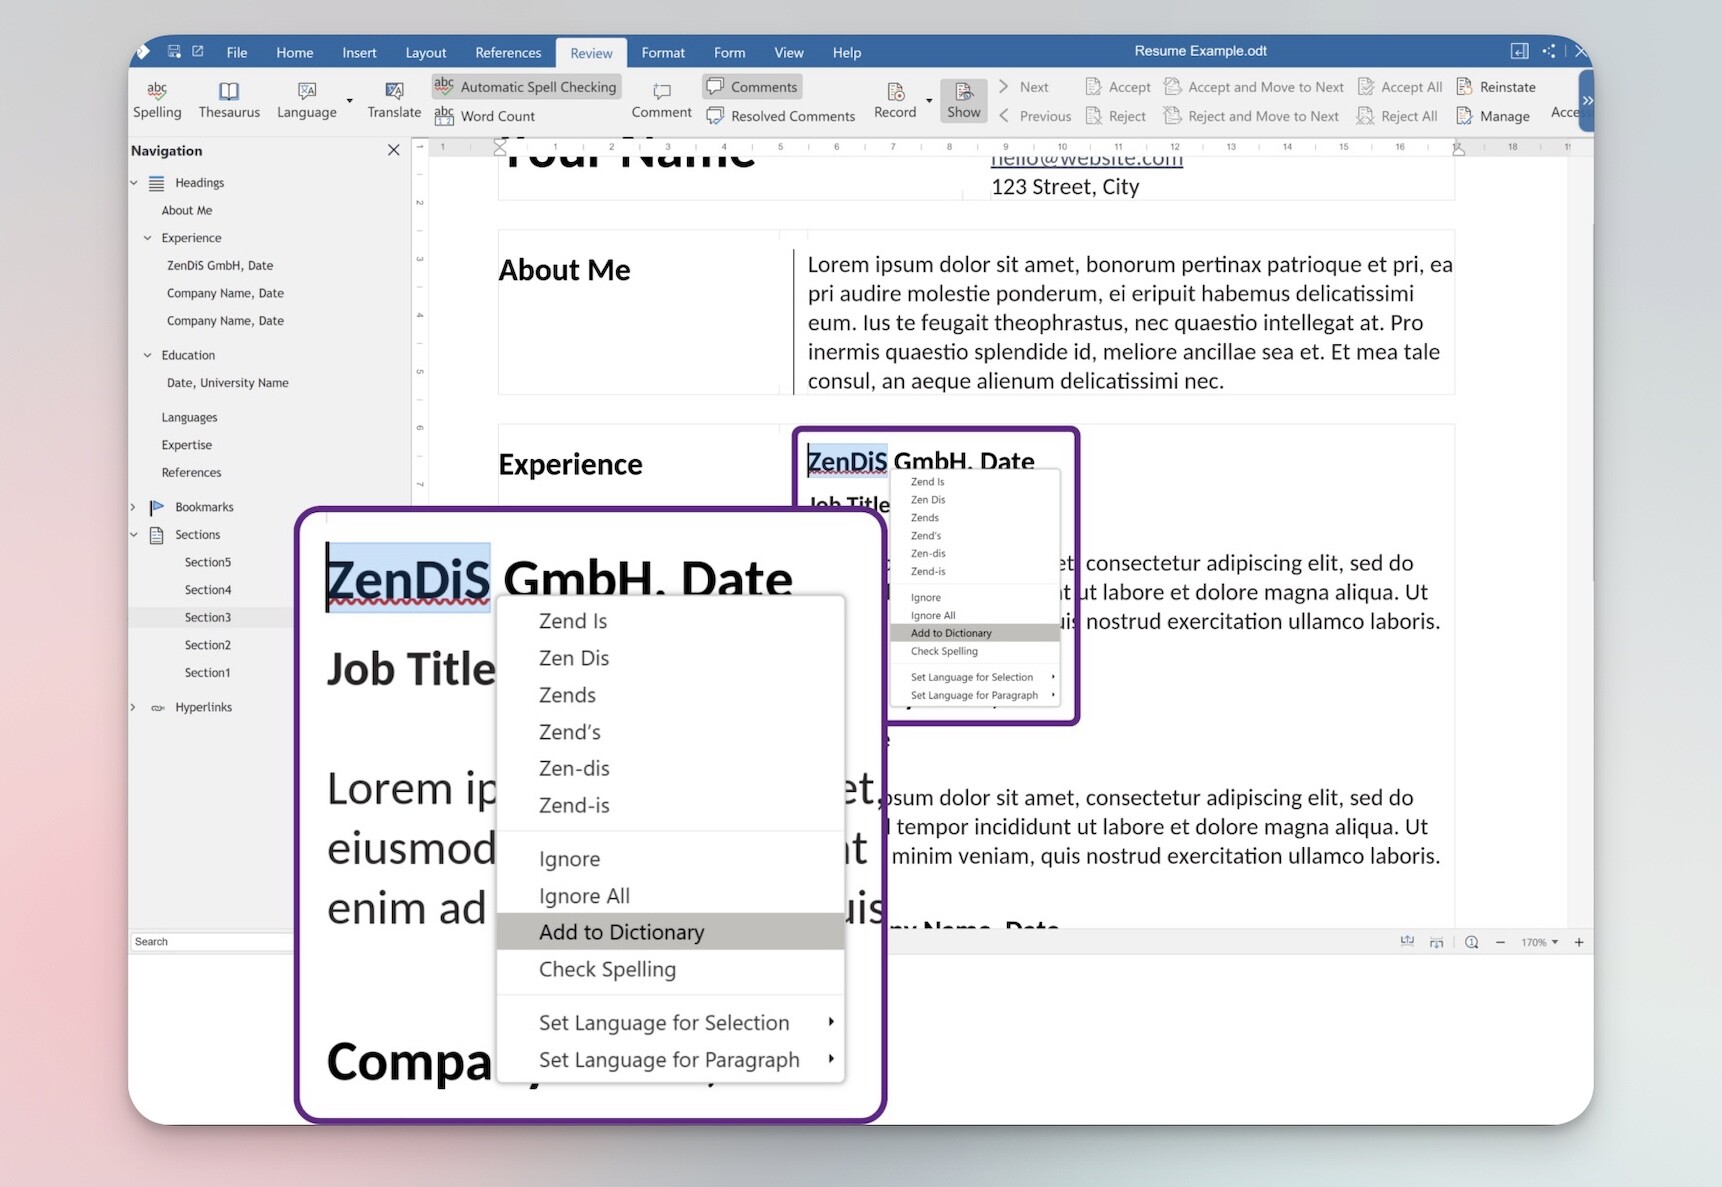
Task: Choose Add to Dictionary from context menu
Action: pos(621,931)
